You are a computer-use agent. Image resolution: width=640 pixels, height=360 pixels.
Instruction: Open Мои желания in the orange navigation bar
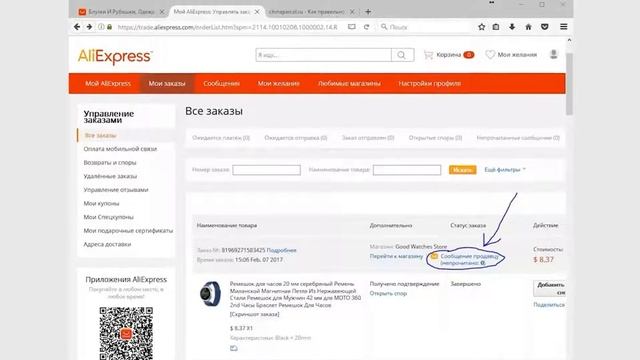[279, 84]
